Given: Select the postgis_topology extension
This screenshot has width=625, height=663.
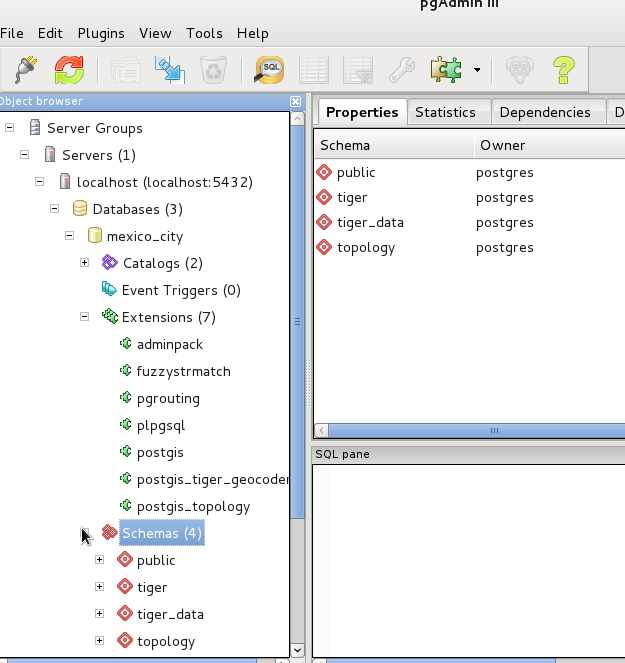Looking at the screenshot, I should tap(194, 507).
